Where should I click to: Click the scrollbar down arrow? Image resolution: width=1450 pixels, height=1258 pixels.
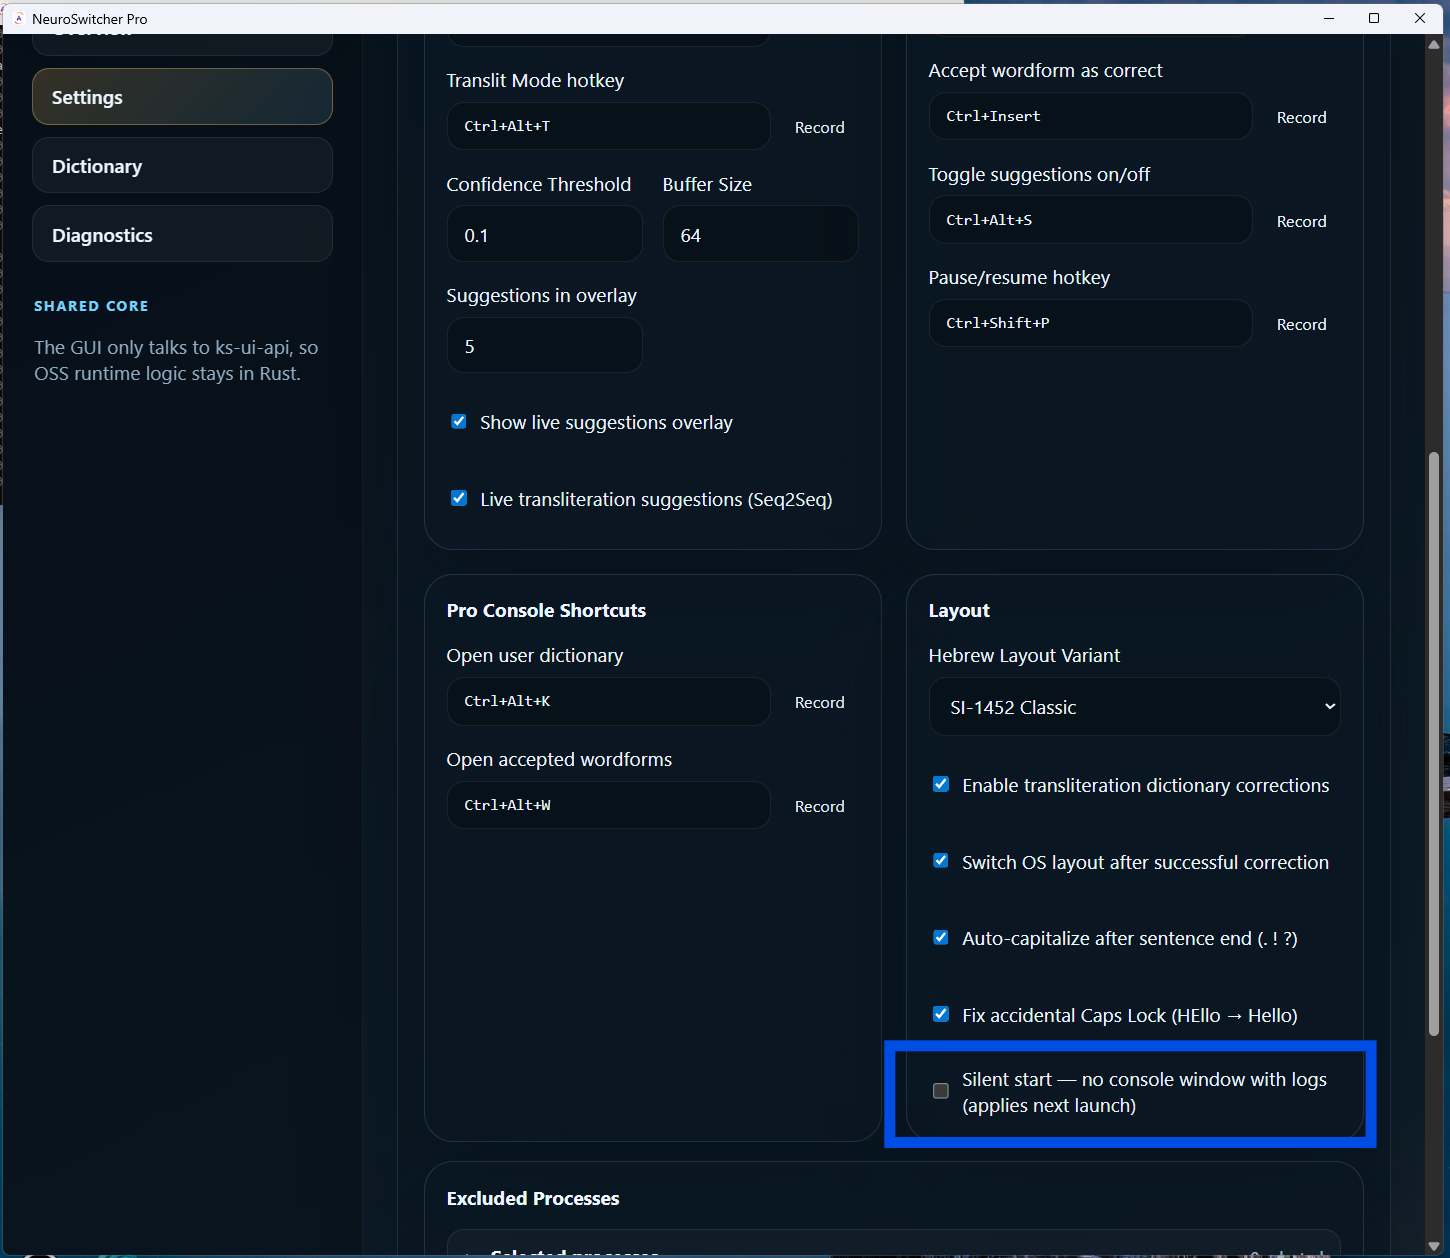coord(1434,1246)
